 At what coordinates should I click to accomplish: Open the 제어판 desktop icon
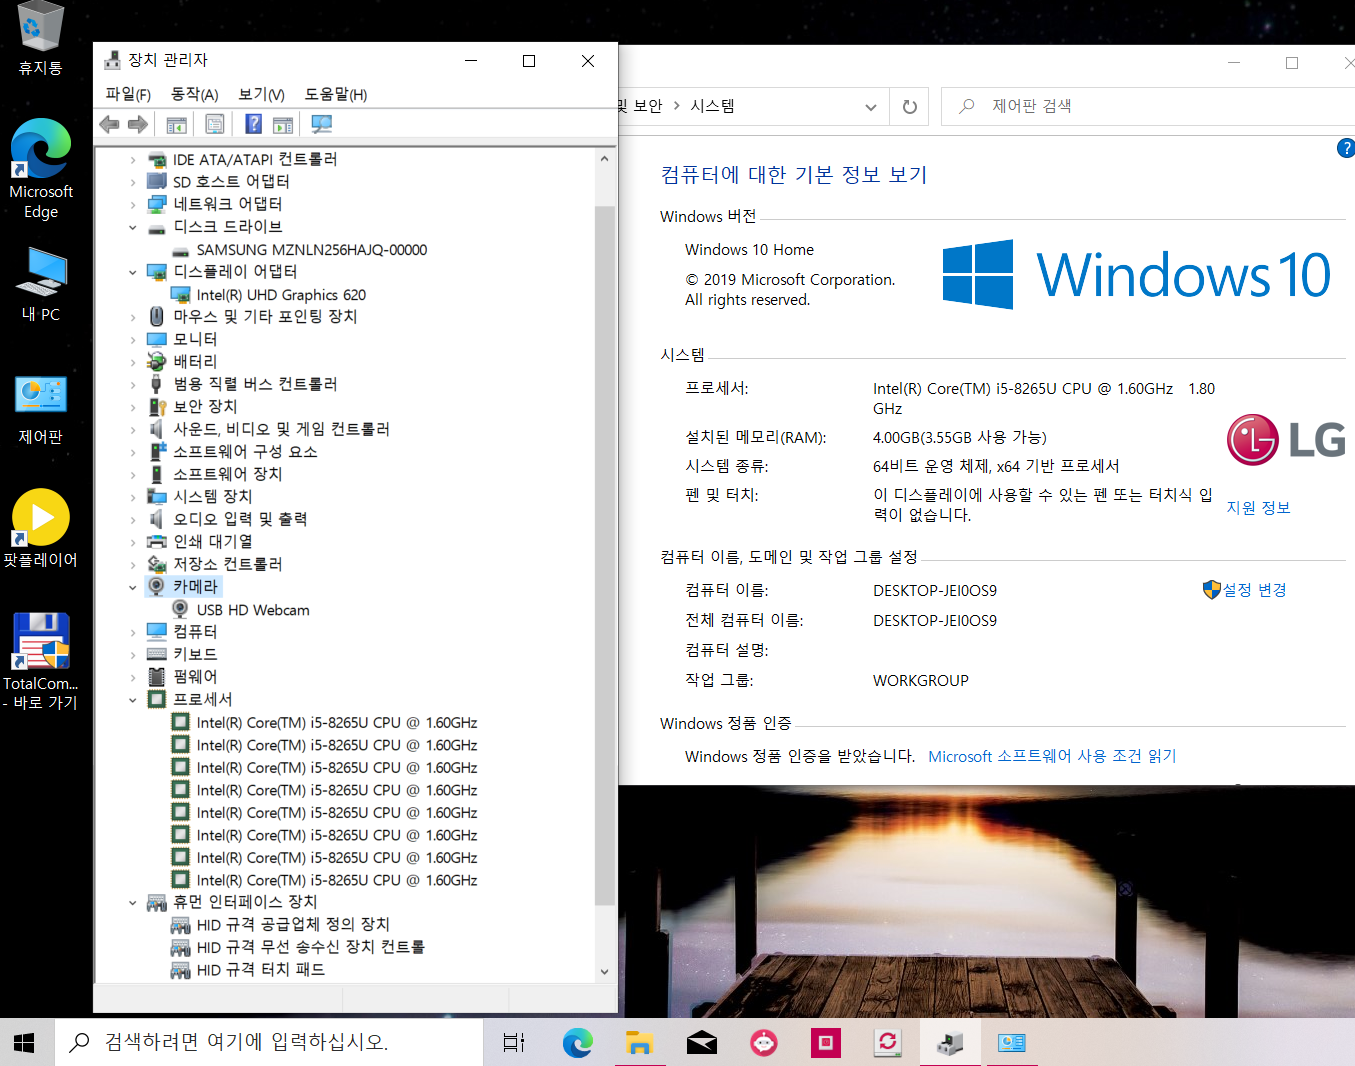click(x=41, y=409)
